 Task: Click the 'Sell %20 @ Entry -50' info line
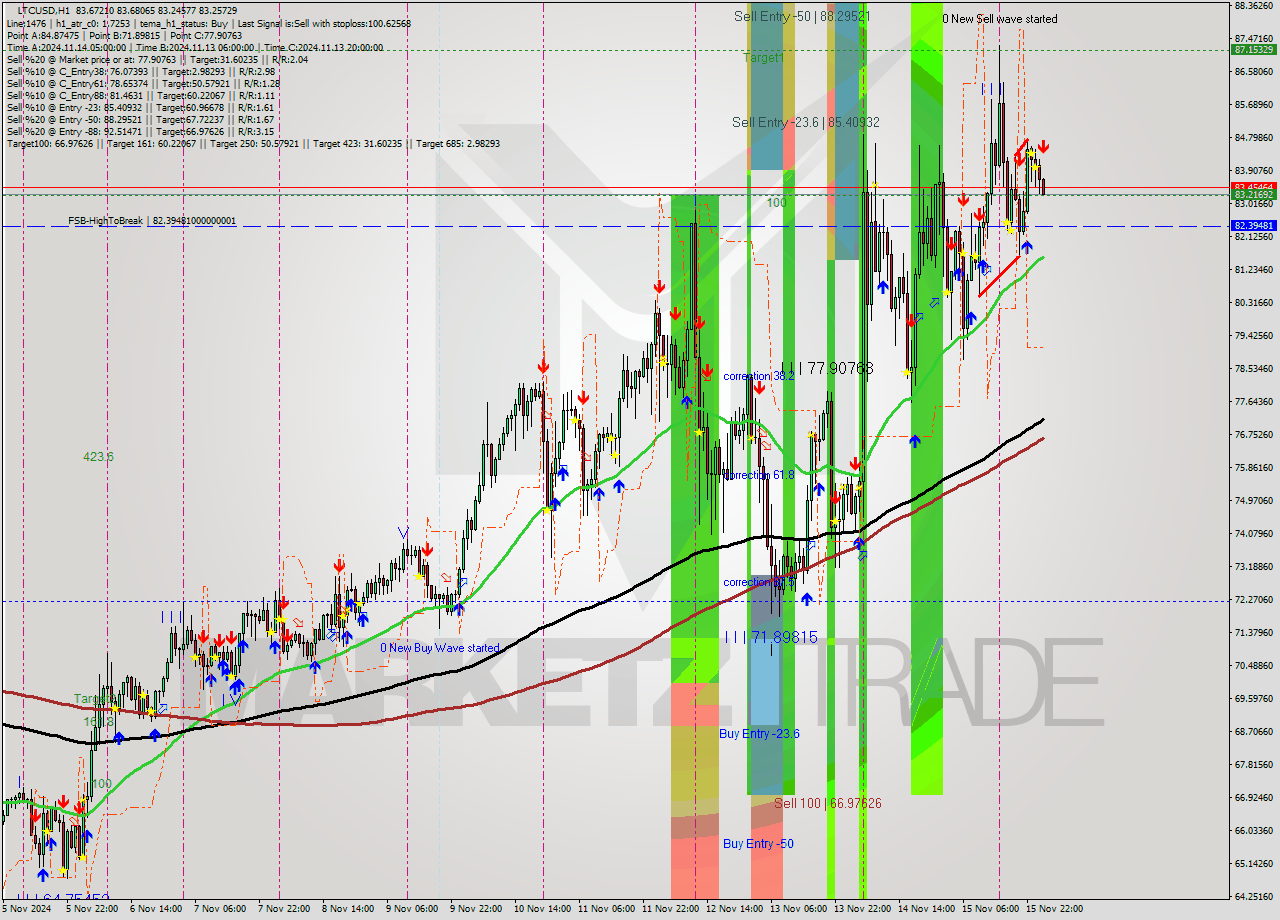coord(140,119)
